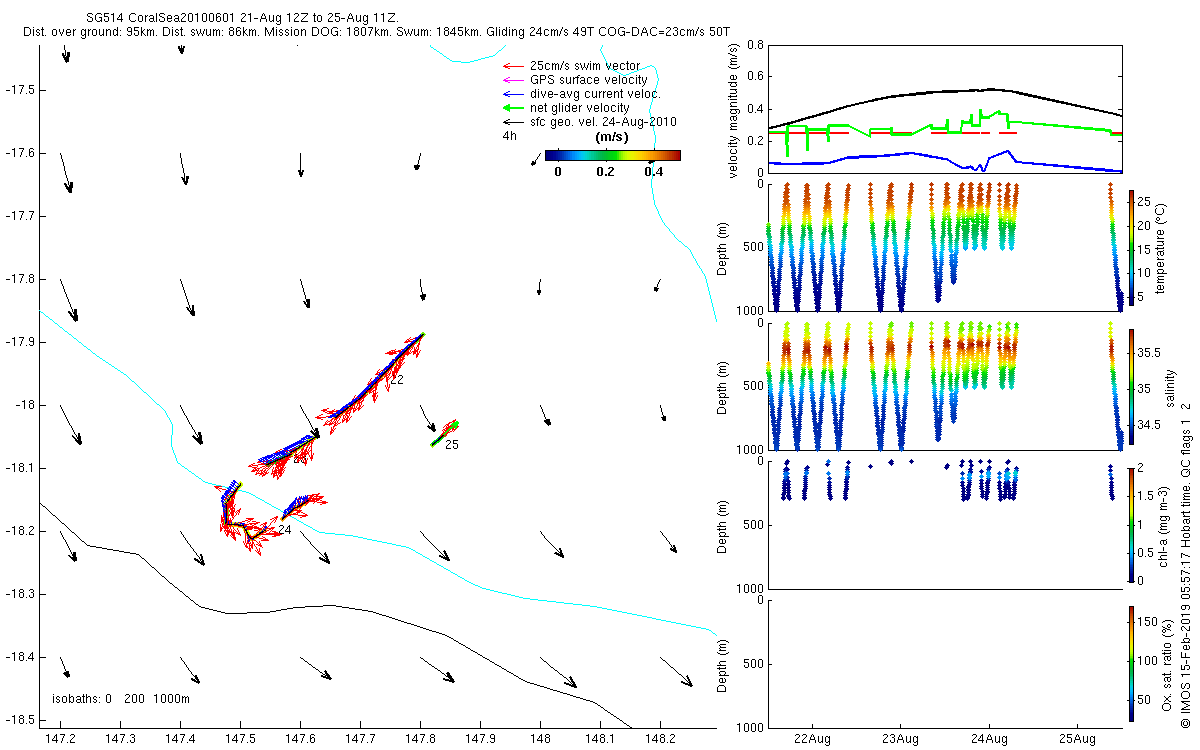The width and height of the screenshot is (1200, 750).
Task: Click the '25Aug' time axis tick label
Action: tap(1078, 738)
